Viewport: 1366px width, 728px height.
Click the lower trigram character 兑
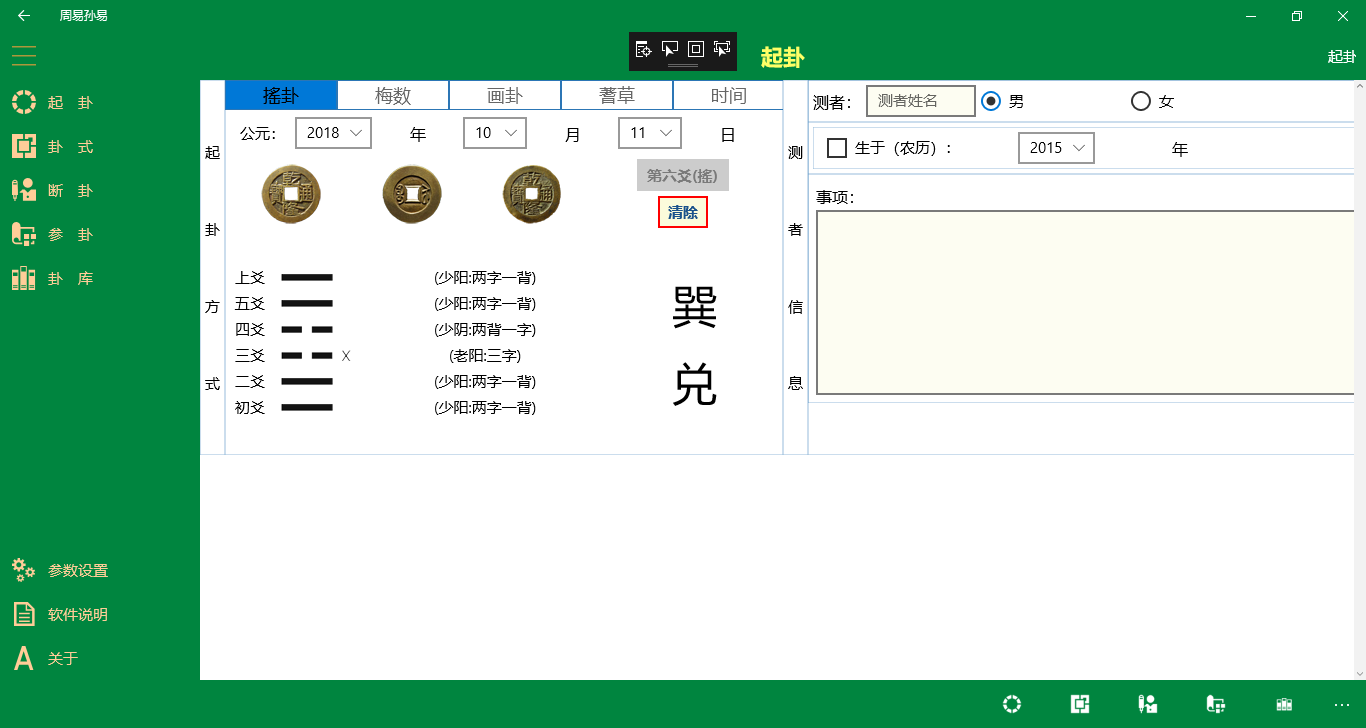tap(695, 385)
